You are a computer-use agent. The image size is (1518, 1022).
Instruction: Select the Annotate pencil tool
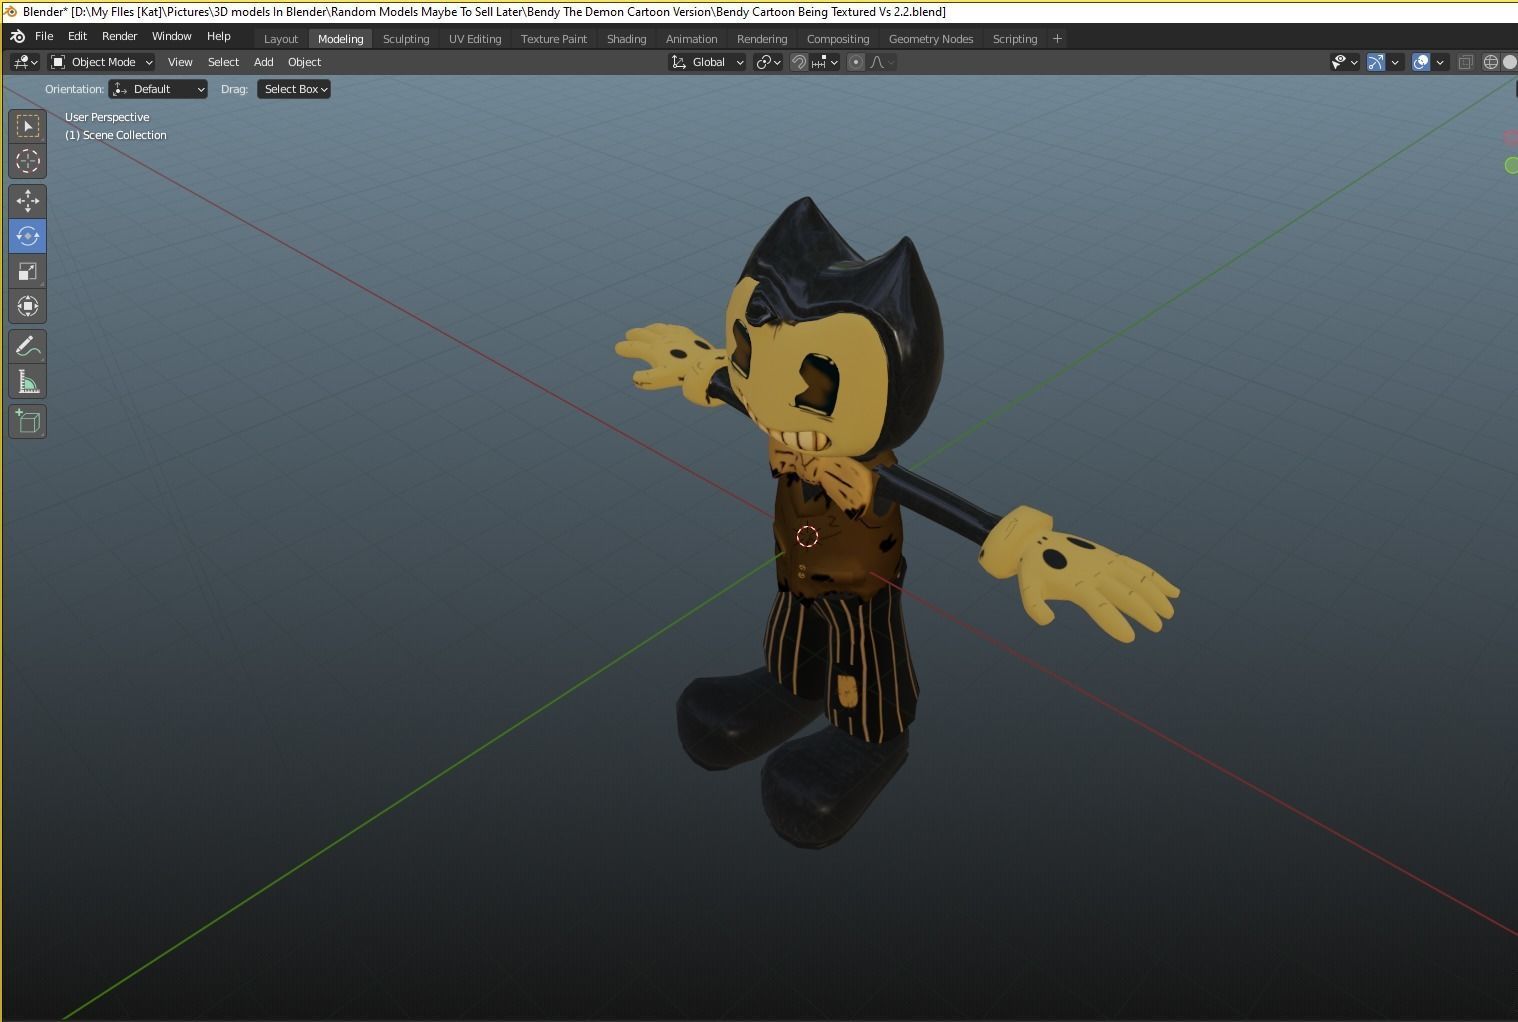(x=28, y=346)
